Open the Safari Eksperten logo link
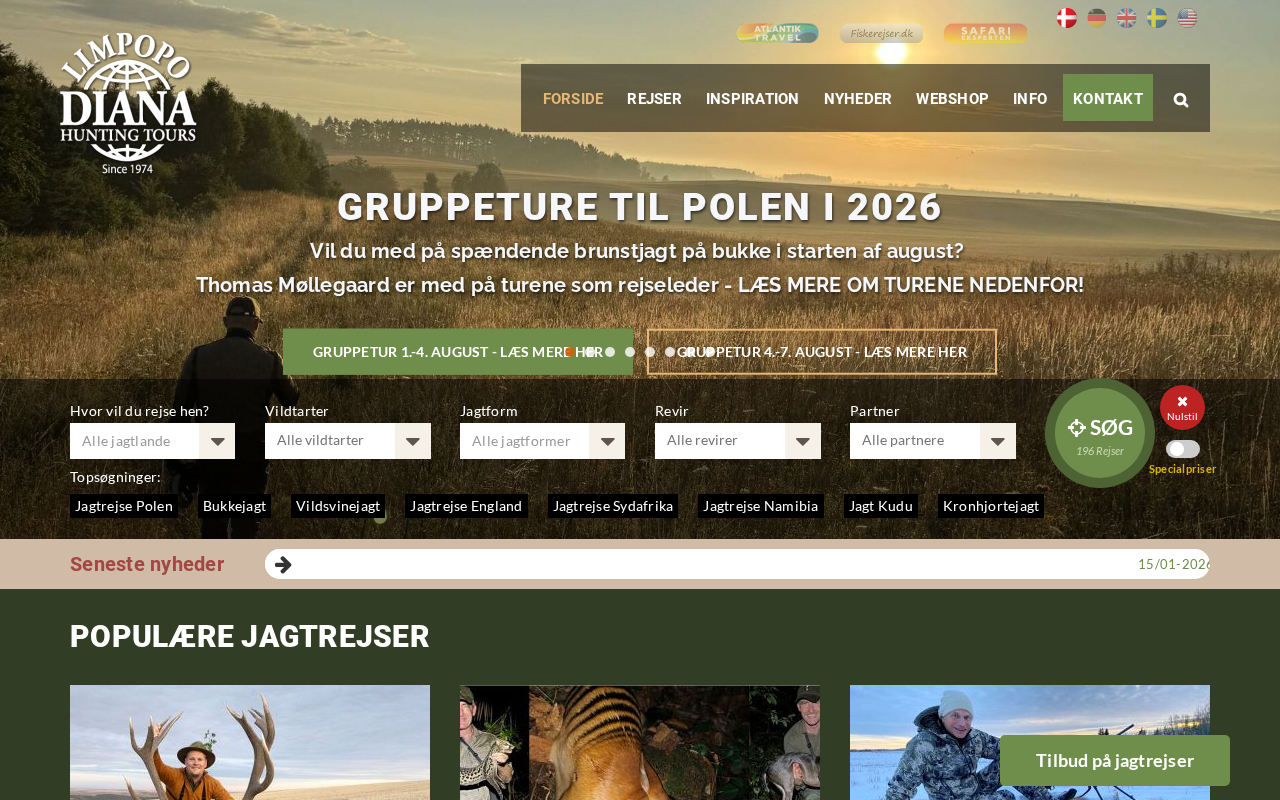Image resolution: width=1280 pixels, height=800 pixels. 986,33
